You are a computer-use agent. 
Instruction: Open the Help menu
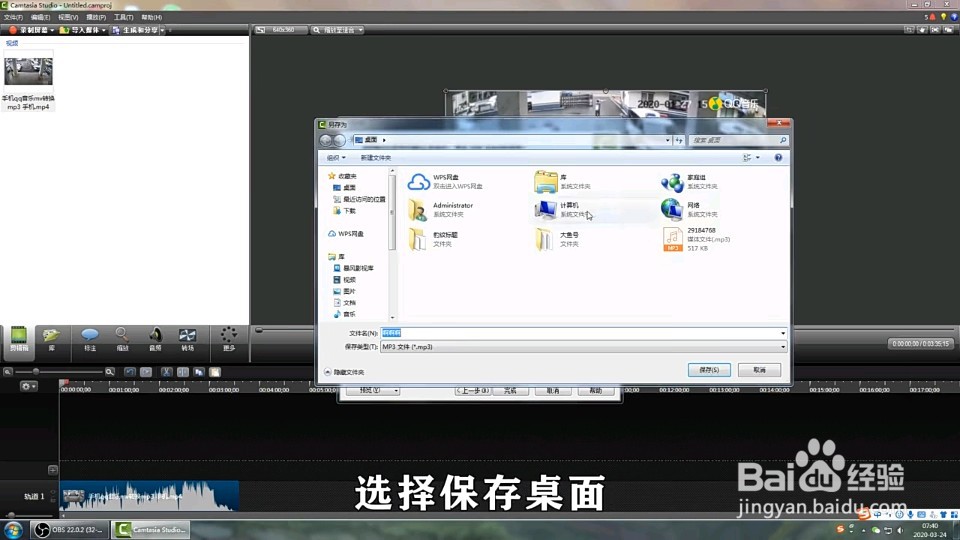point(152,17)
